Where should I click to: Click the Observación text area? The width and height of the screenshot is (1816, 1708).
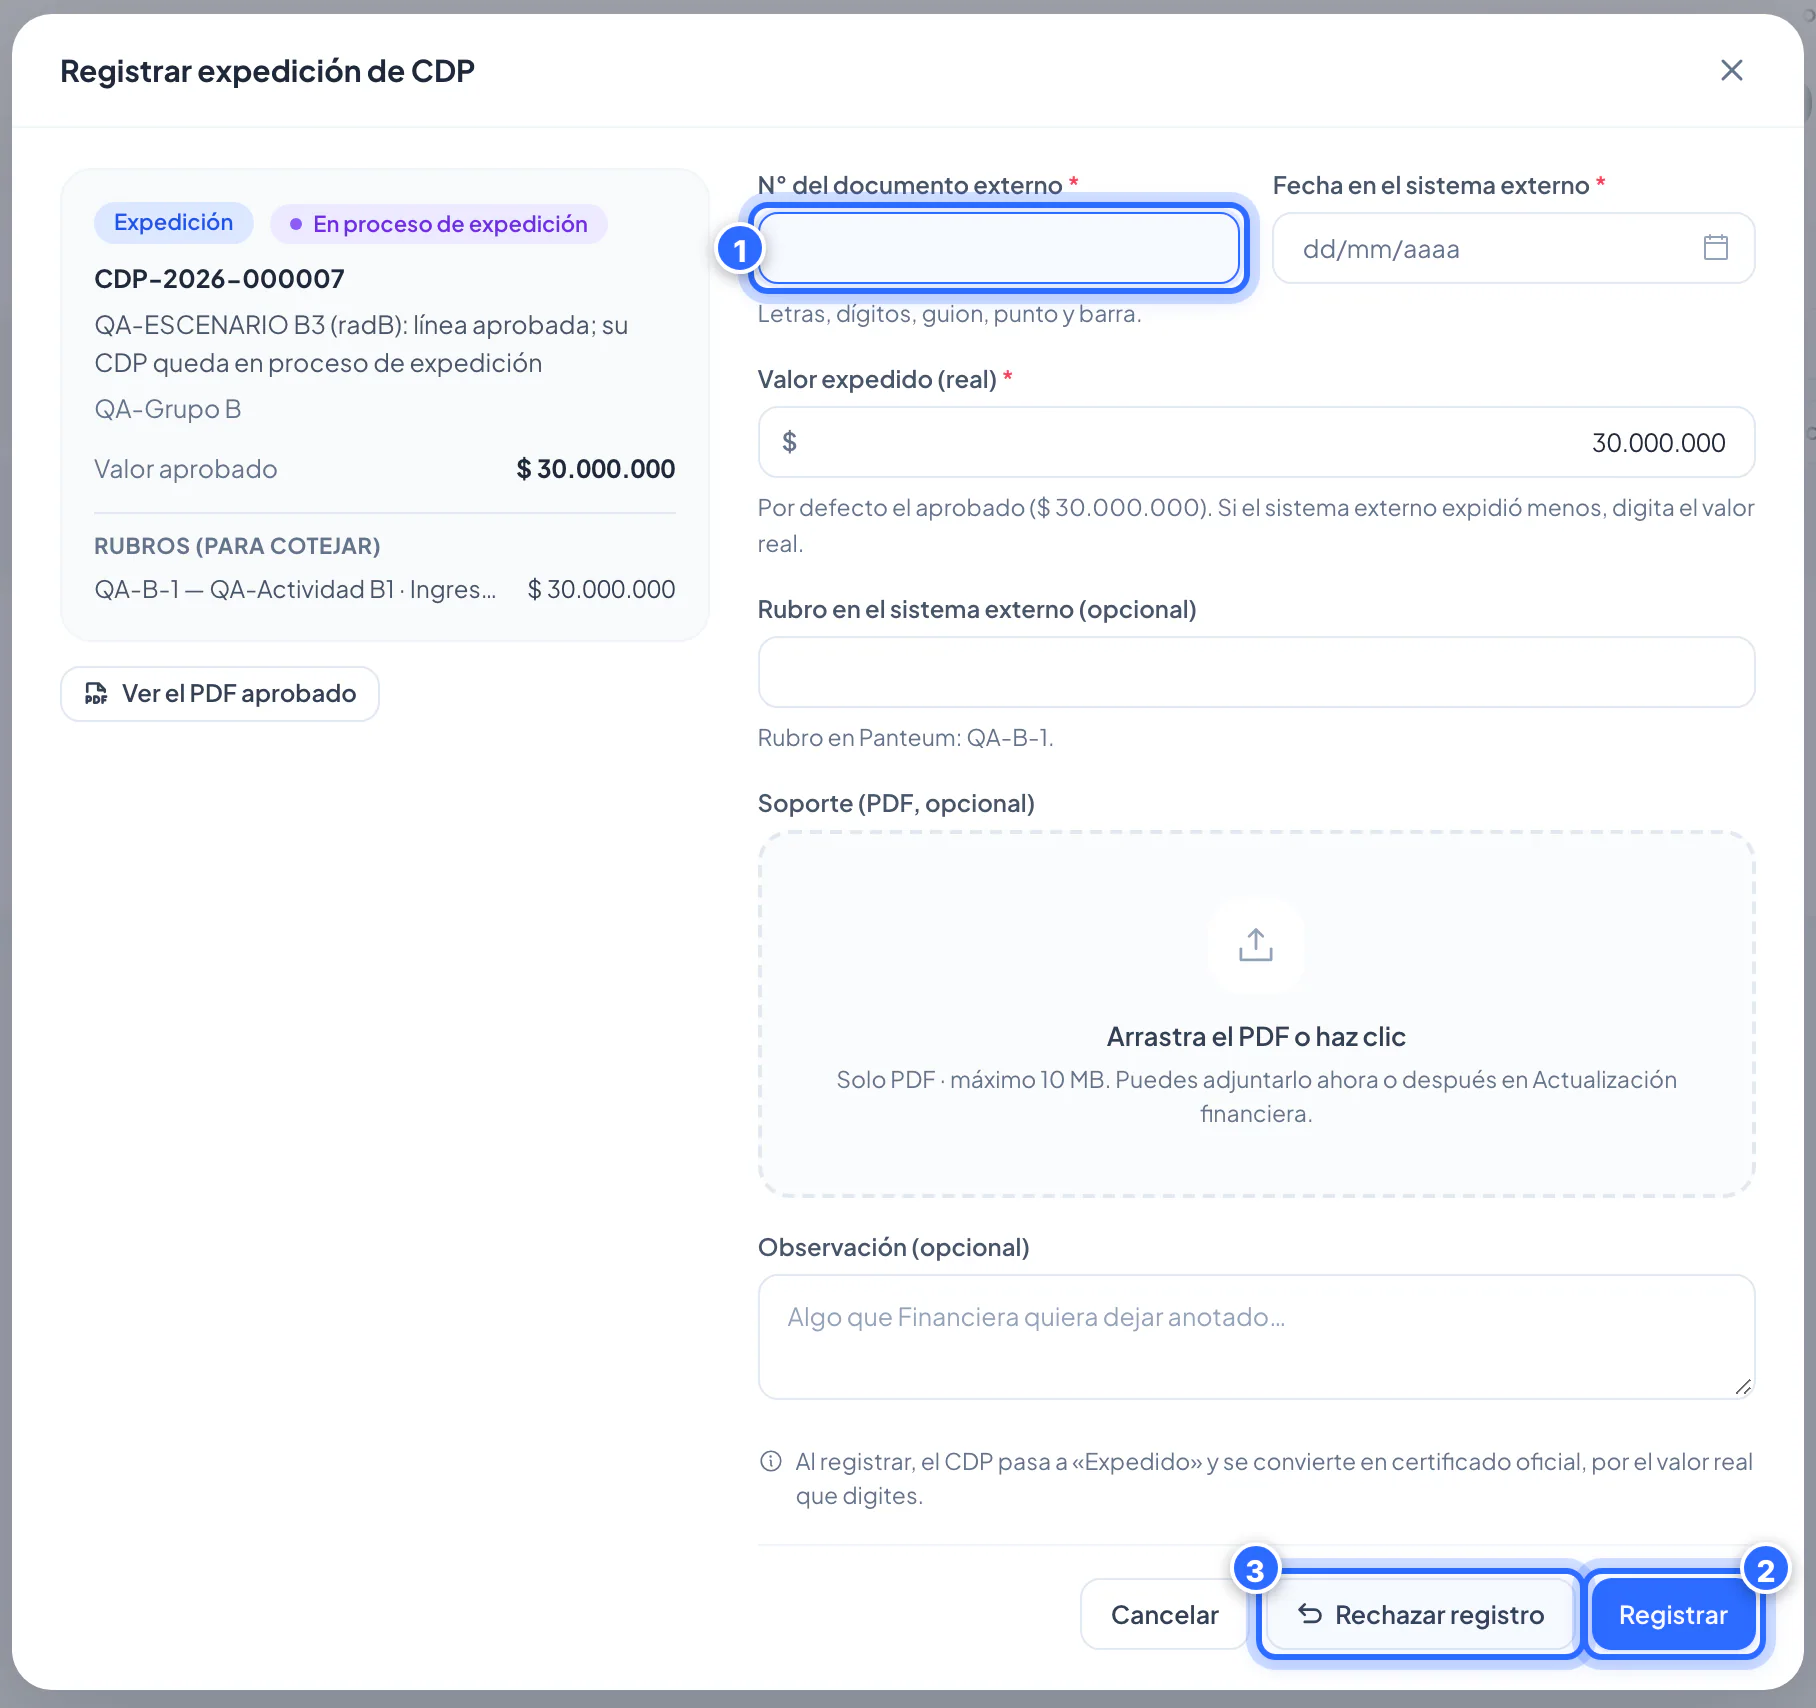[1256, 1337]
